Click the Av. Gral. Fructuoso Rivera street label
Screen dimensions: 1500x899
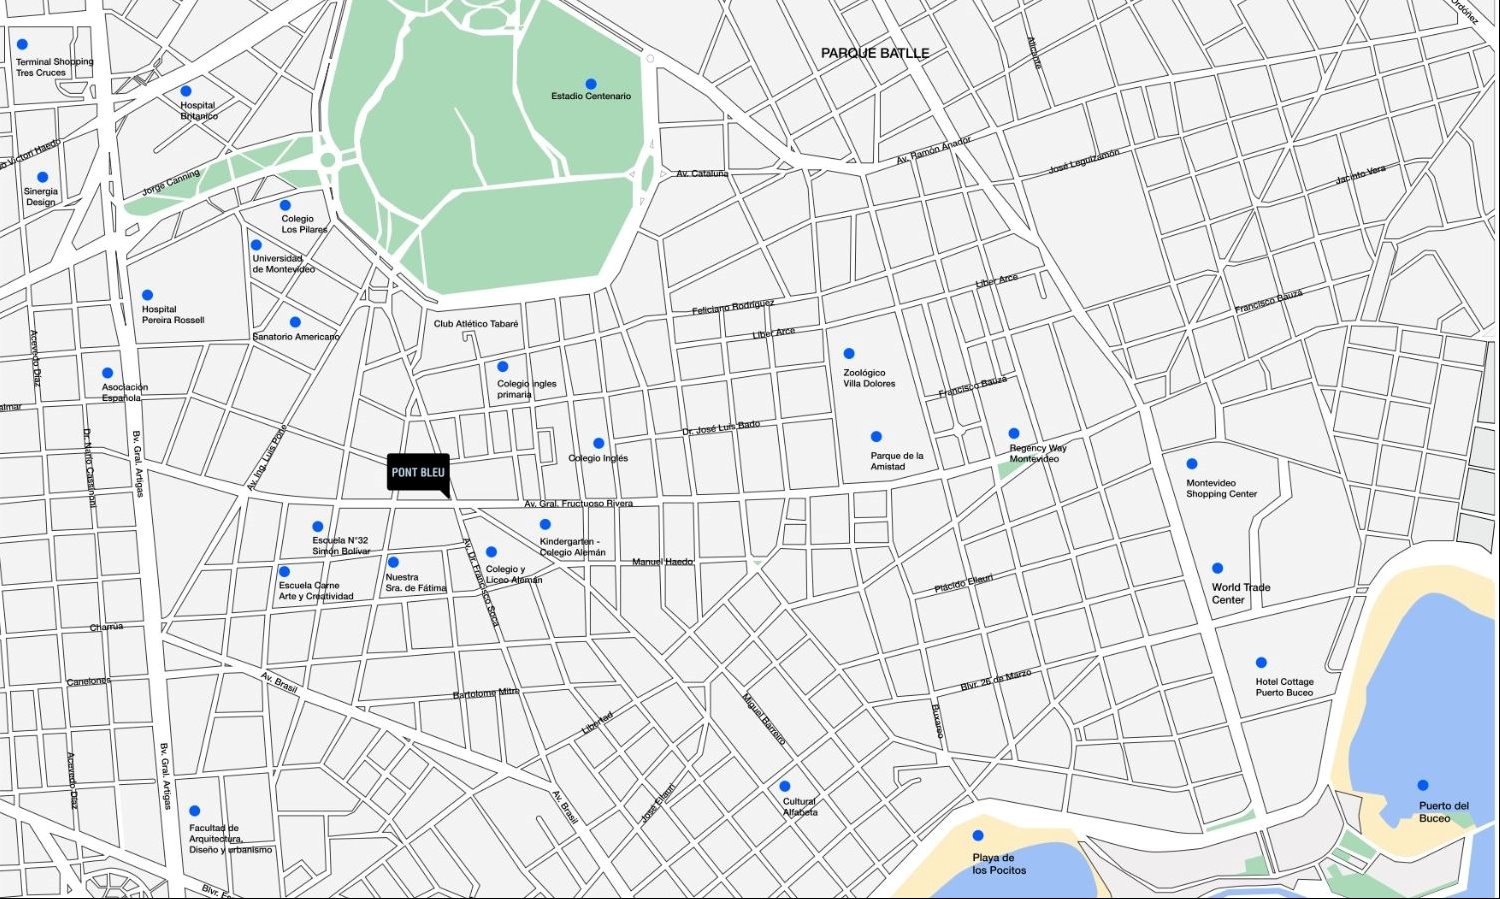pos(578,504)
